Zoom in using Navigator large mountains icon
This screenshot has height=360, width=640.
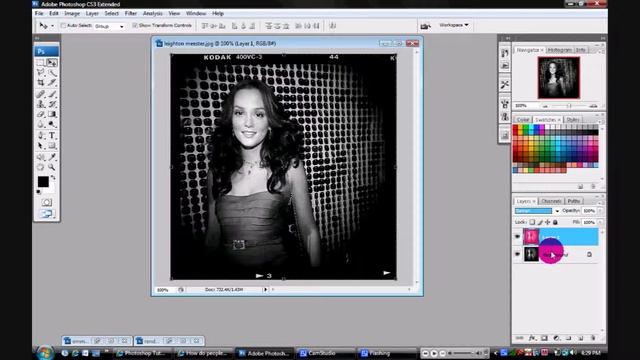593,106
